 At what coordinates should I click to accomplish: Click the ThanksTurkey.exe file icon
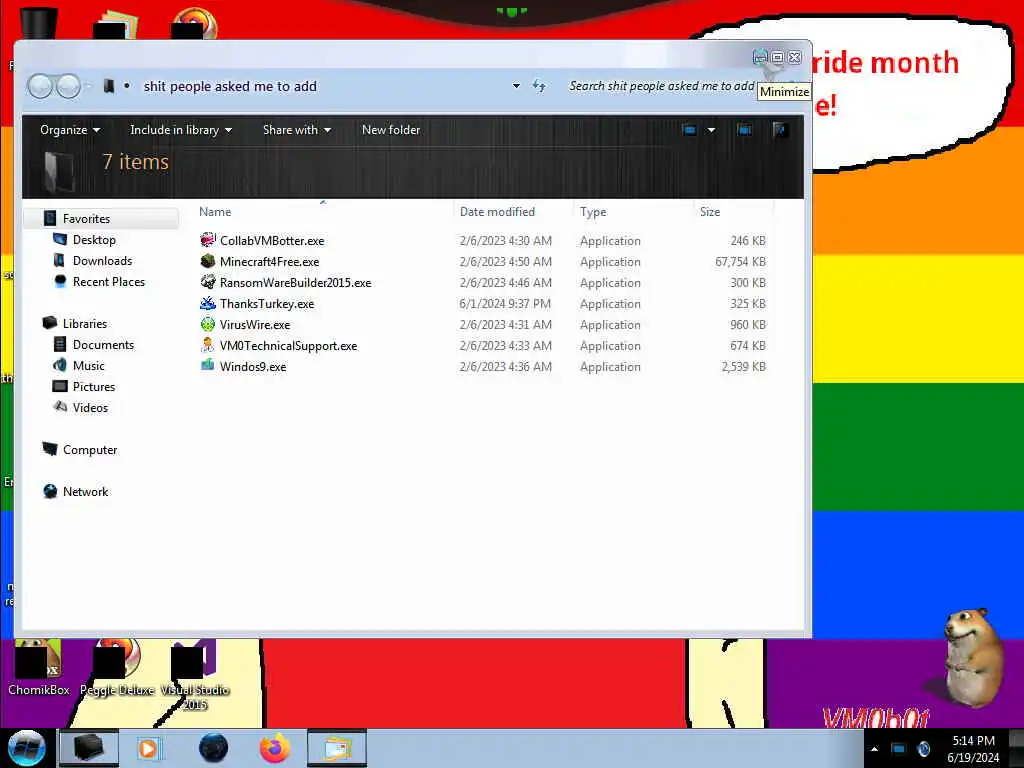pos(208,303)
